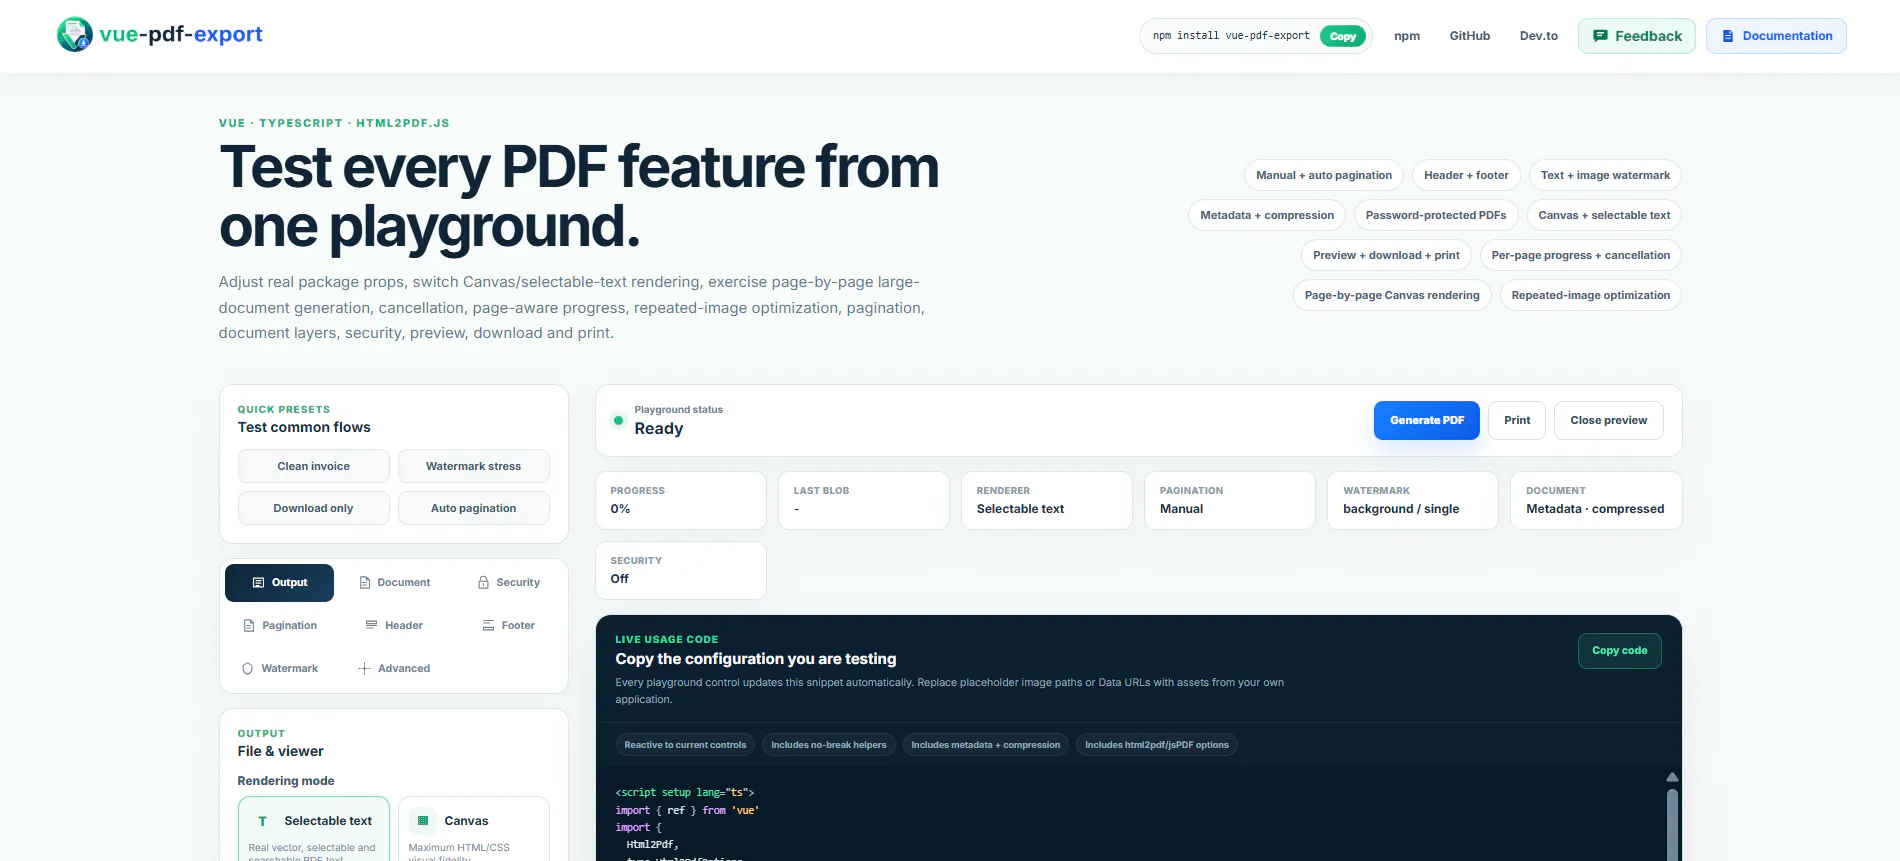The image size is (1900, 861).
Task: Click the Close preview button
Action: point(1608,420)
